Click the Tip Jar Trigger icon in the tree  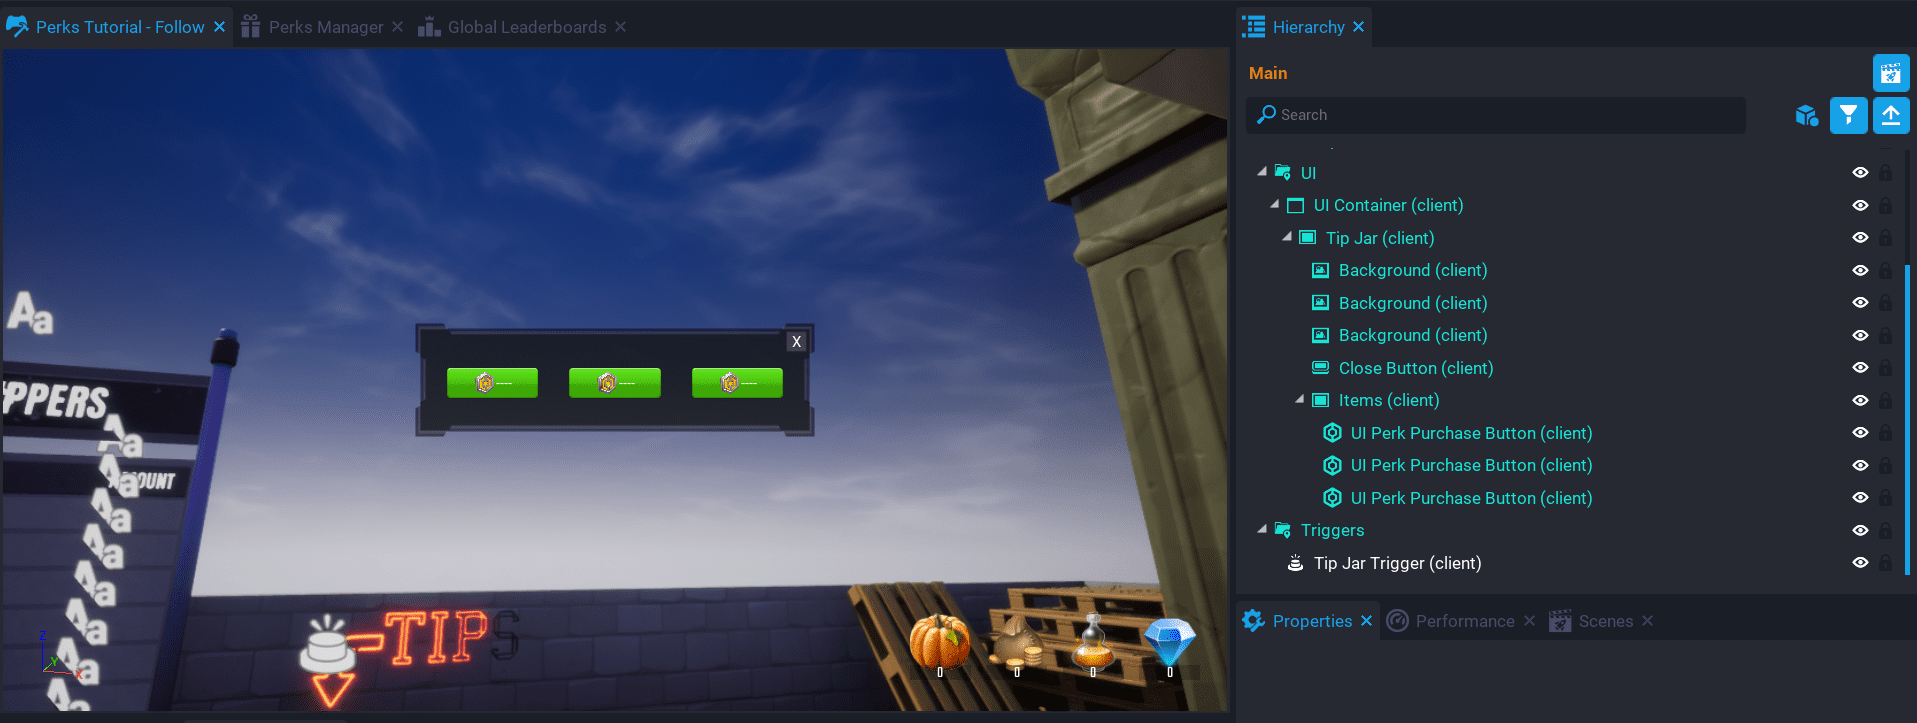tap(1295, 563)
